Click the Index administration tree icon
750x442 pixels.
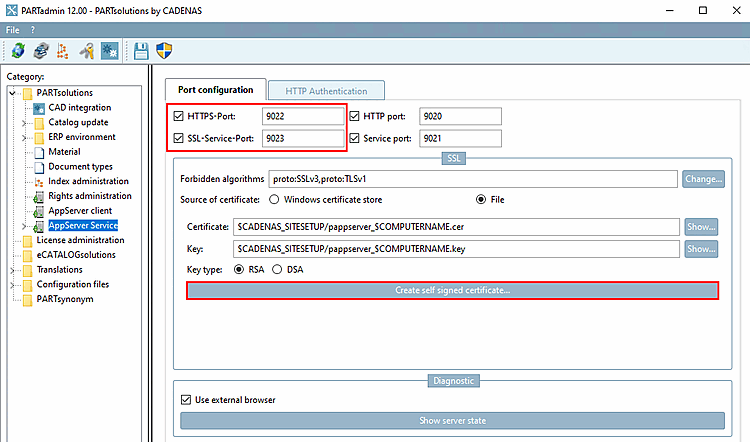tap(39, 182)
